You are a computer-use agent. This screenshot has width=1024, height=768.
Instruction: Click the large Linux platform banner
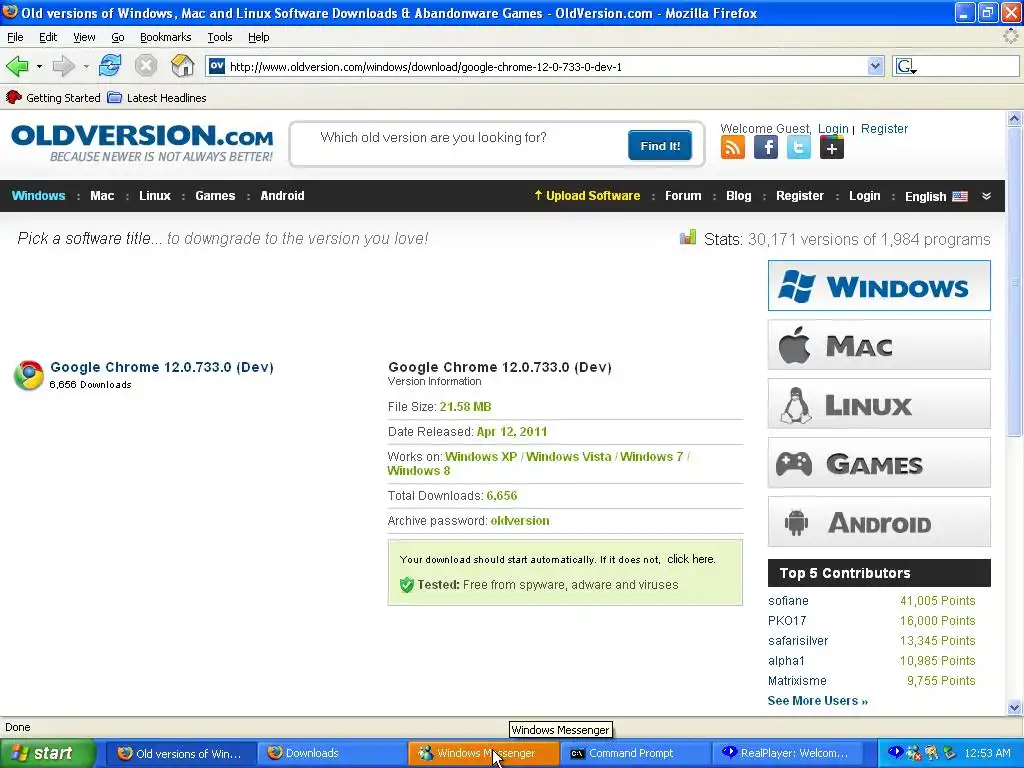click(879, 404)
